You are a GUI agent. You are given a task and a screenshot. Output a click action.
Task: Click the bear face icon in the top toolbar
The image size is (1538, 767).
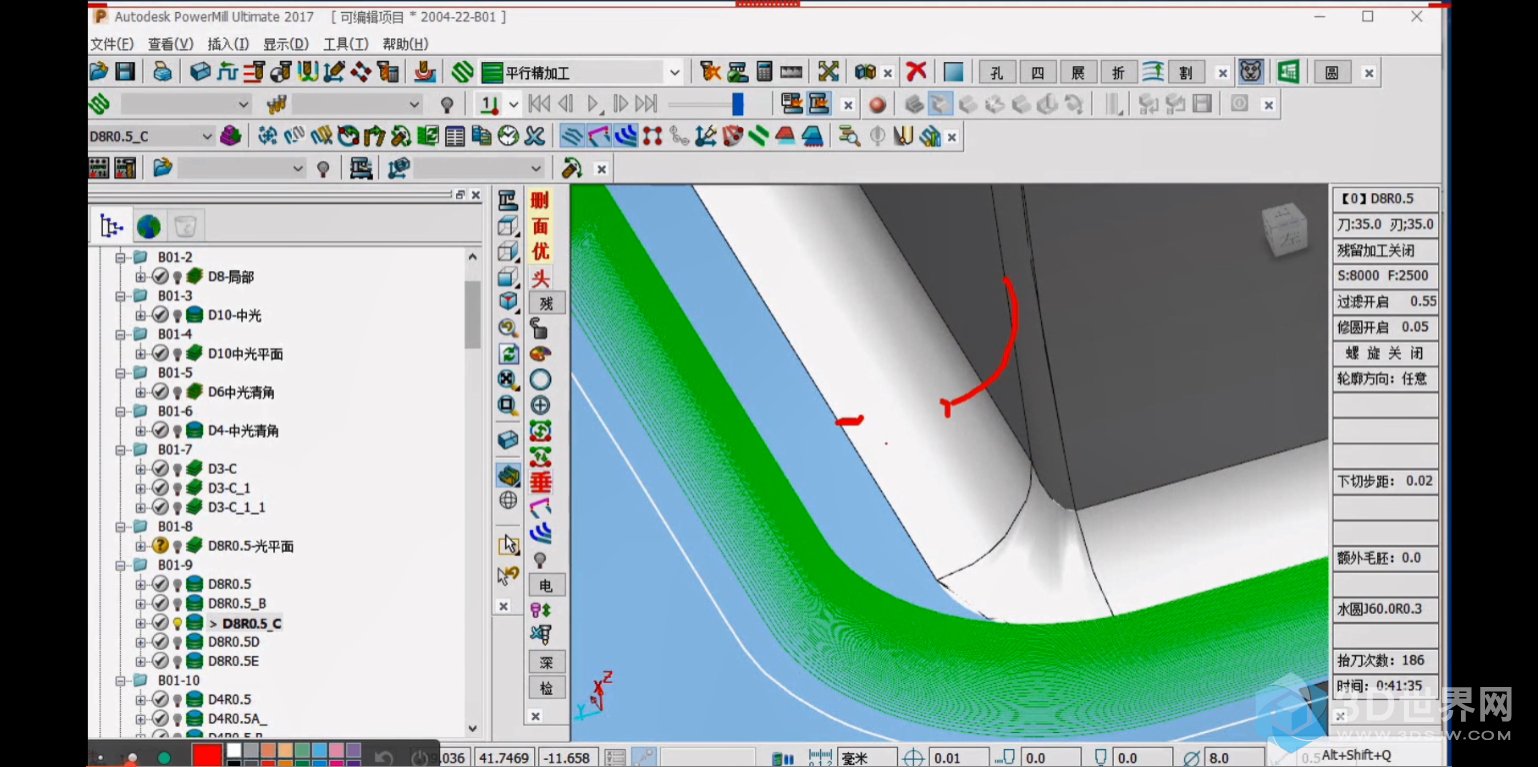1251,72
